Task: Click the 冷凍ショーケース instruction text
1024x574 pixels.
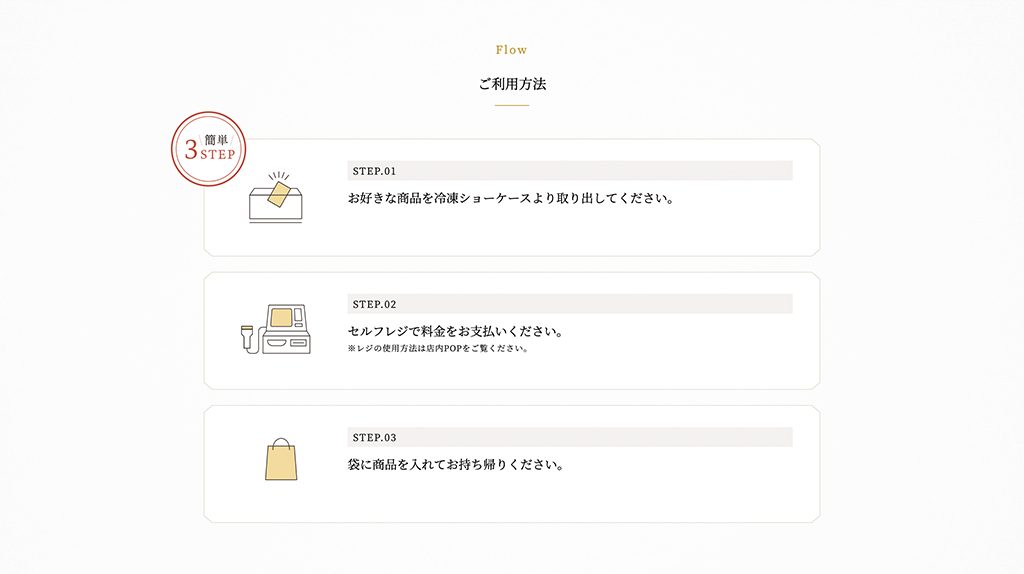Action: (x=511, y=198)
